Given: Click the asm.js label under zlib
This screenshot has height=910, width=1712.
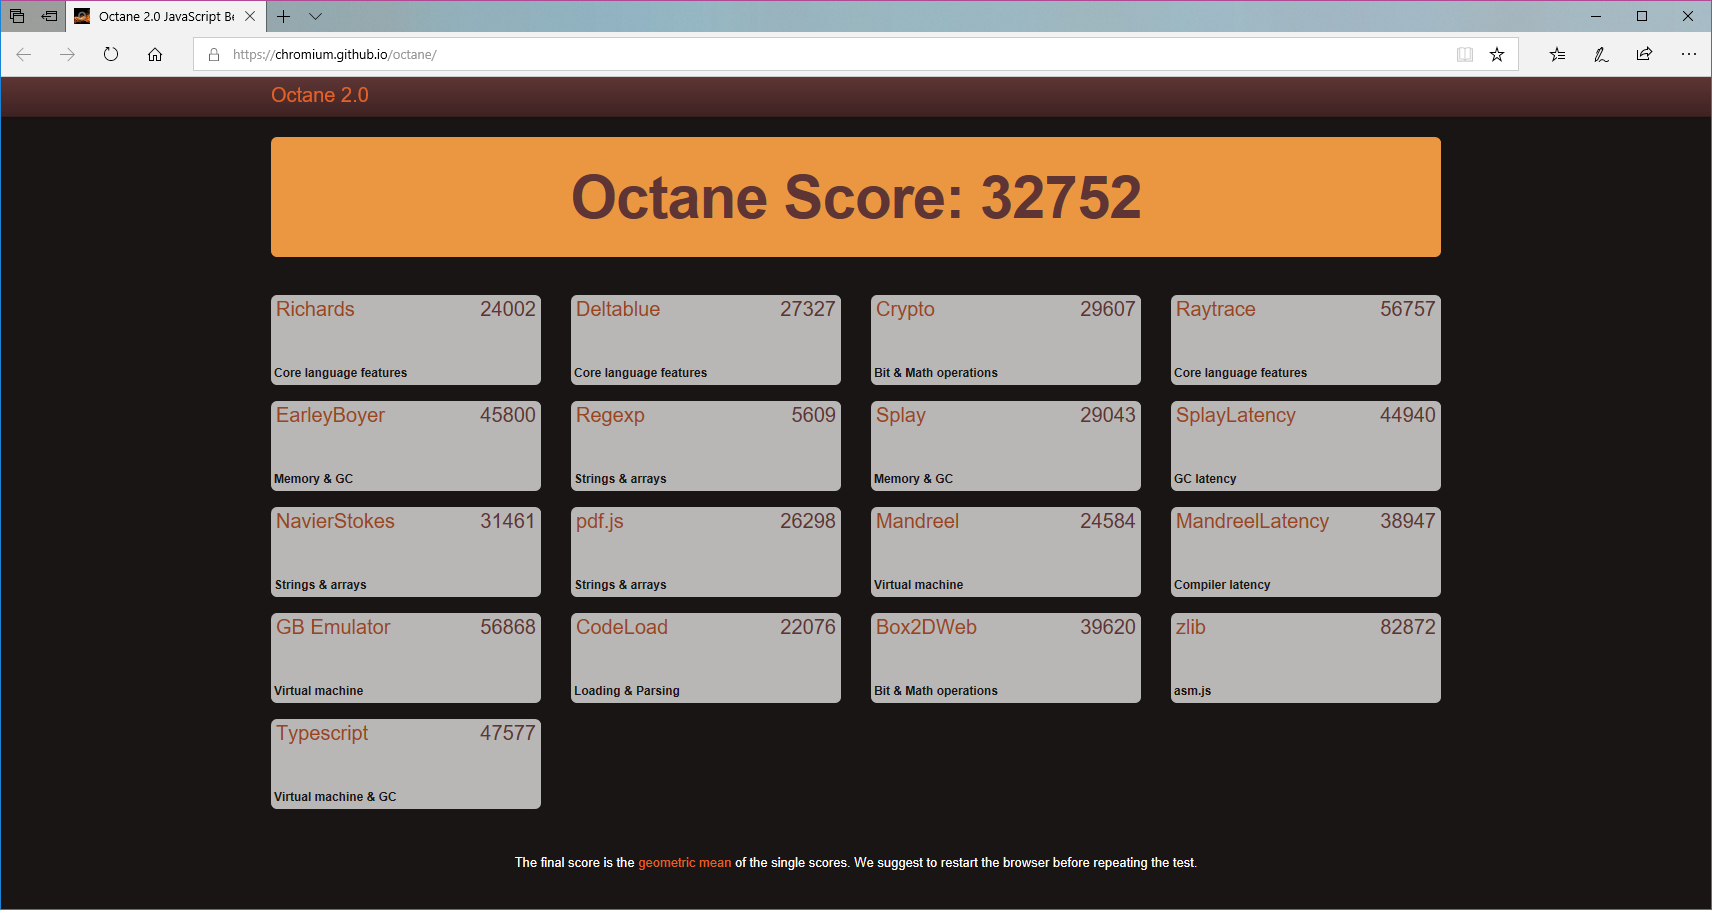Looking at the screenshot, I should [1192, 691].
